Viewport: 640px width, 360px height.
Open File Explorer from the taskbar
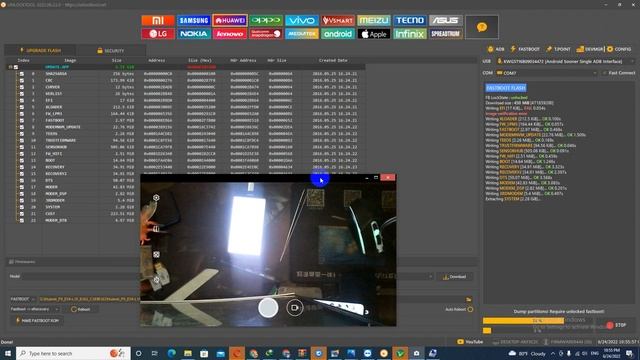tap(188, 353)
